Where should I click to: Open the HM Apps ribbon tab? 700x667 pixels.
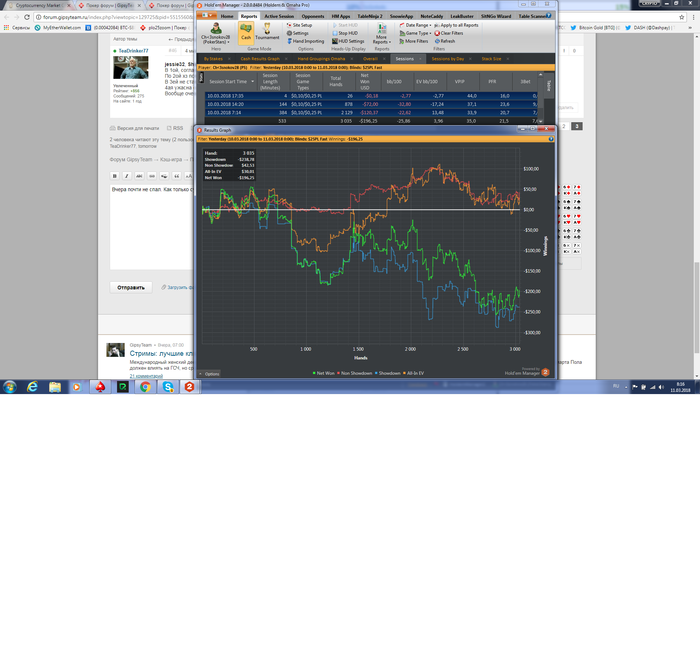[341, 16]
